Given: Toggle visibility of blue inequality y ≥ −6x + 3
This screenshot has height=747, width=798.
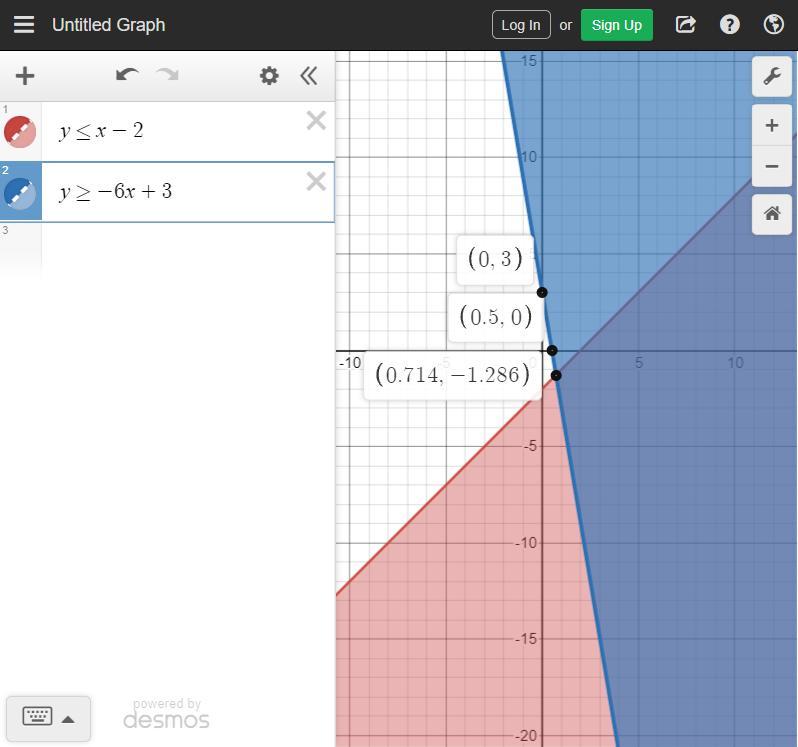Looking at the screenshot, I should point(20,193).
